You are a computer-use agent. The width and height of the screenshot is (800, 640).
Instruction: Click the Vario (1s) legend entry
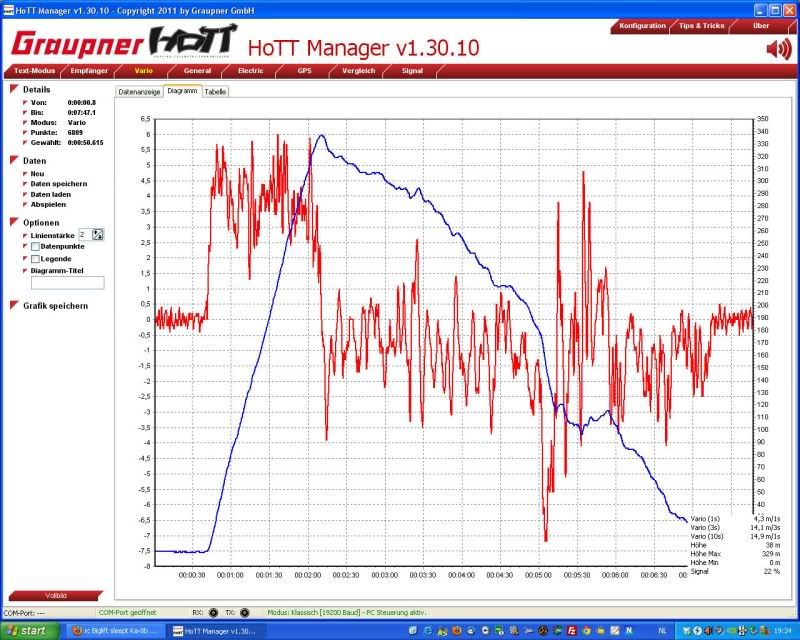pyautogui.click(x=705, y=519)
